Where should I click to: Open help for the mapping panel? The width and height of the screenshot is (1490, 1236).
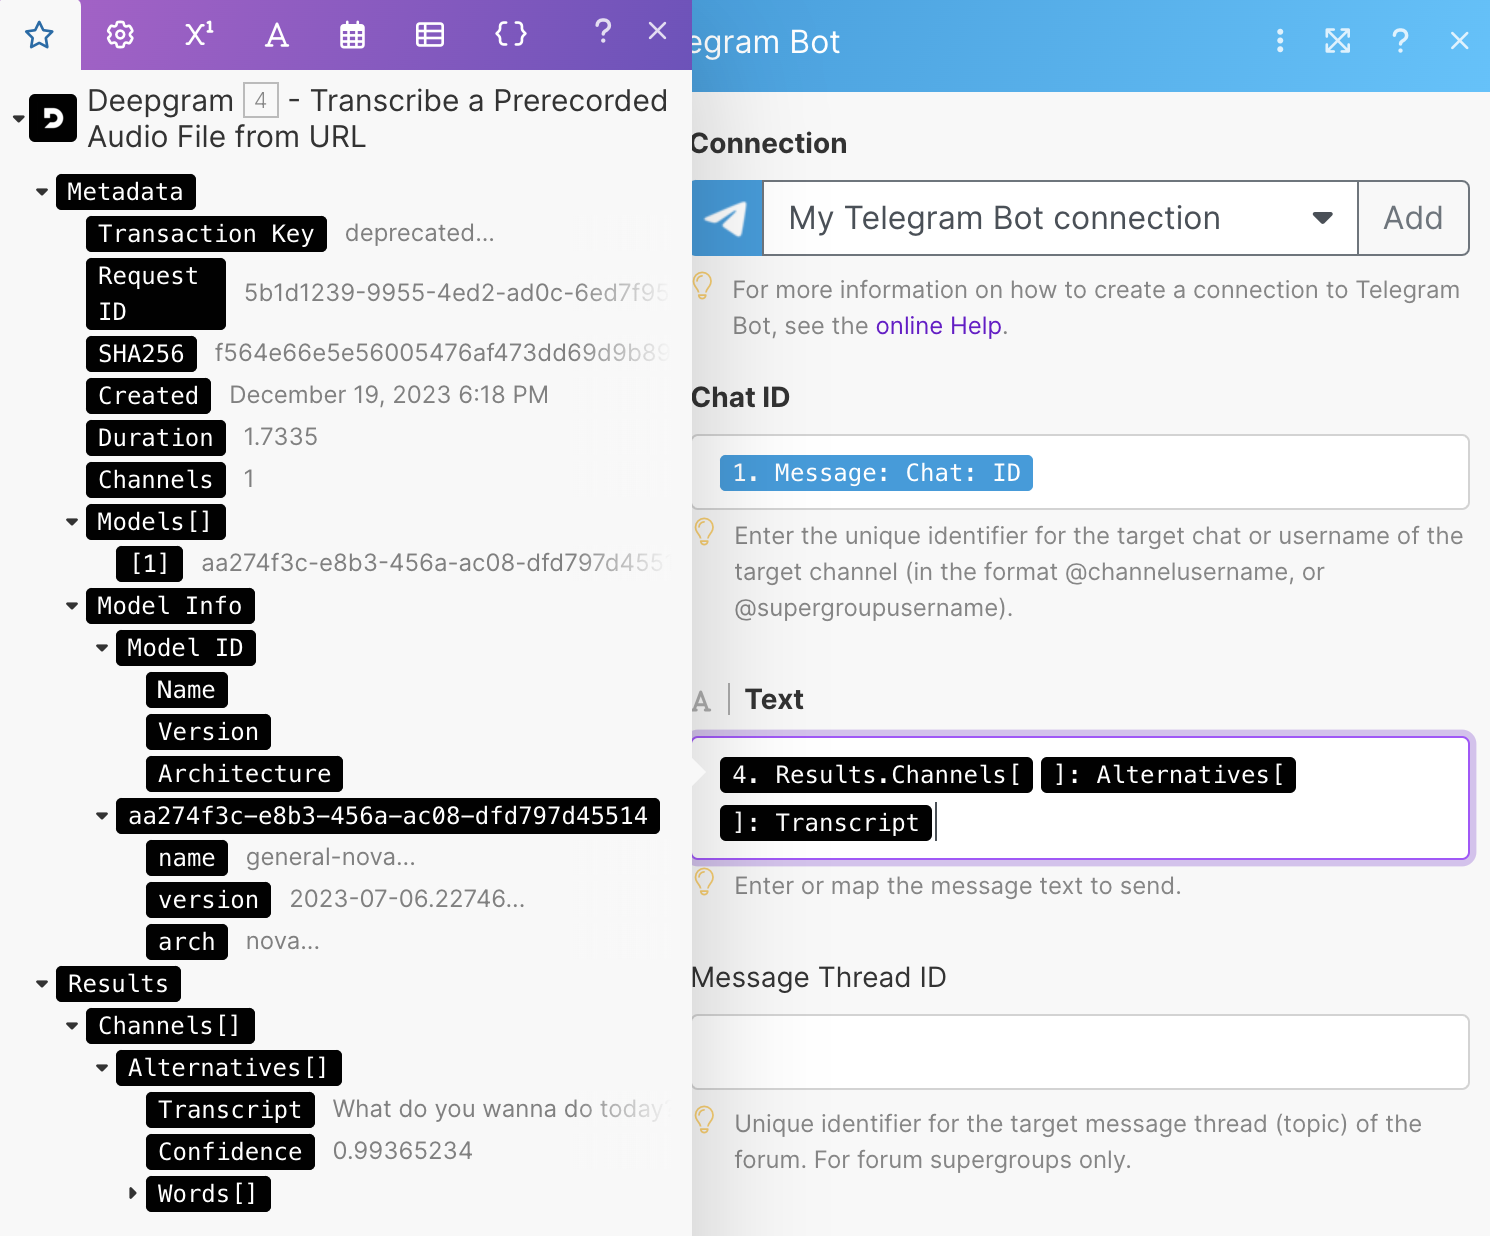click(602, 32)
